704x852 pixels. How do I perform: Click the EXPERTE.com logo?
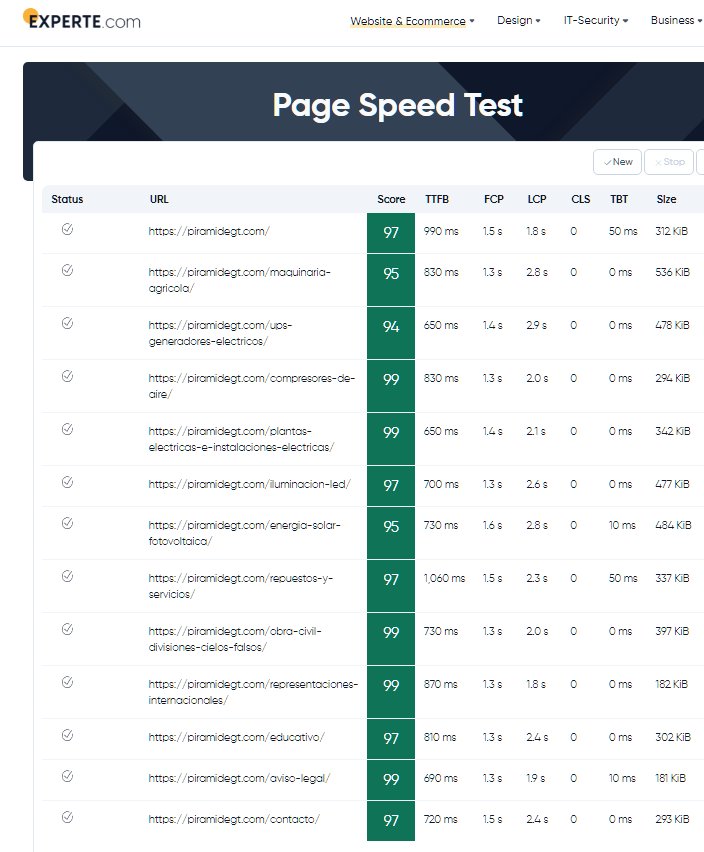coord(82,20)
